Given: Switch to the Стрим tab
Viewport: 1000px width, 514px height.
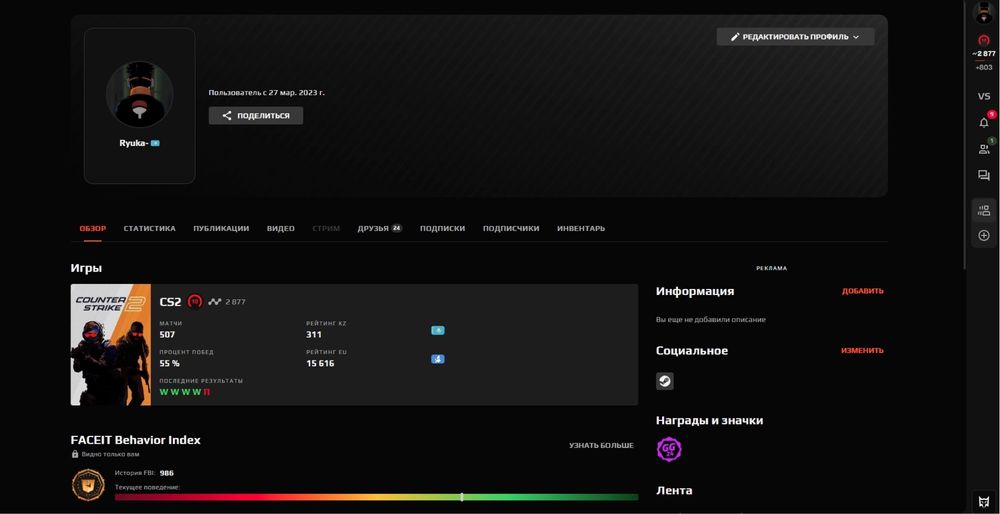Looking at the screenshot, I should (326, 228).
